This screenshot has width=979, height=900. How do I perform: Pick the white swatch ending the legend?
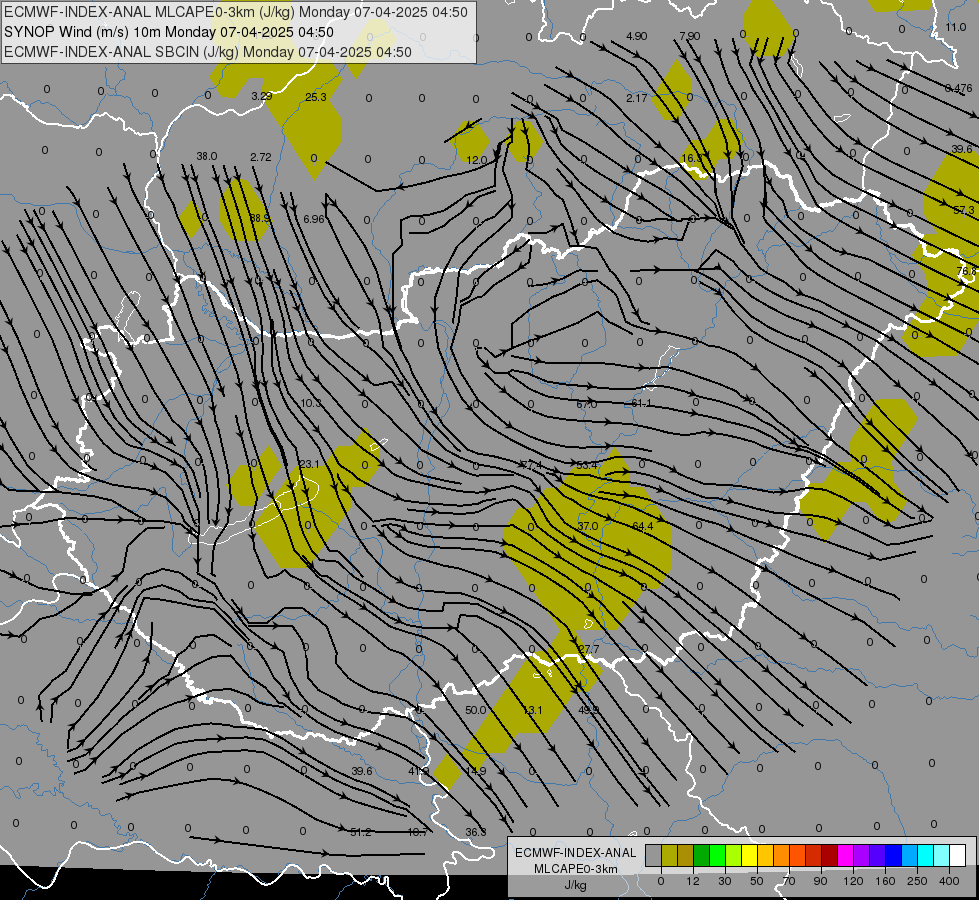(x=957, y=855)
